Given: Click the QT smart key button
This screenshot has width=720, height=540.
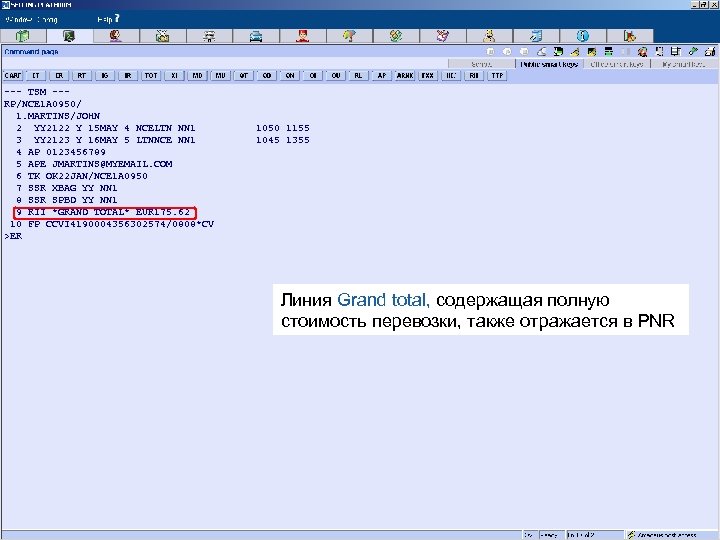Looking at the screenshot, I should [243, 76].
